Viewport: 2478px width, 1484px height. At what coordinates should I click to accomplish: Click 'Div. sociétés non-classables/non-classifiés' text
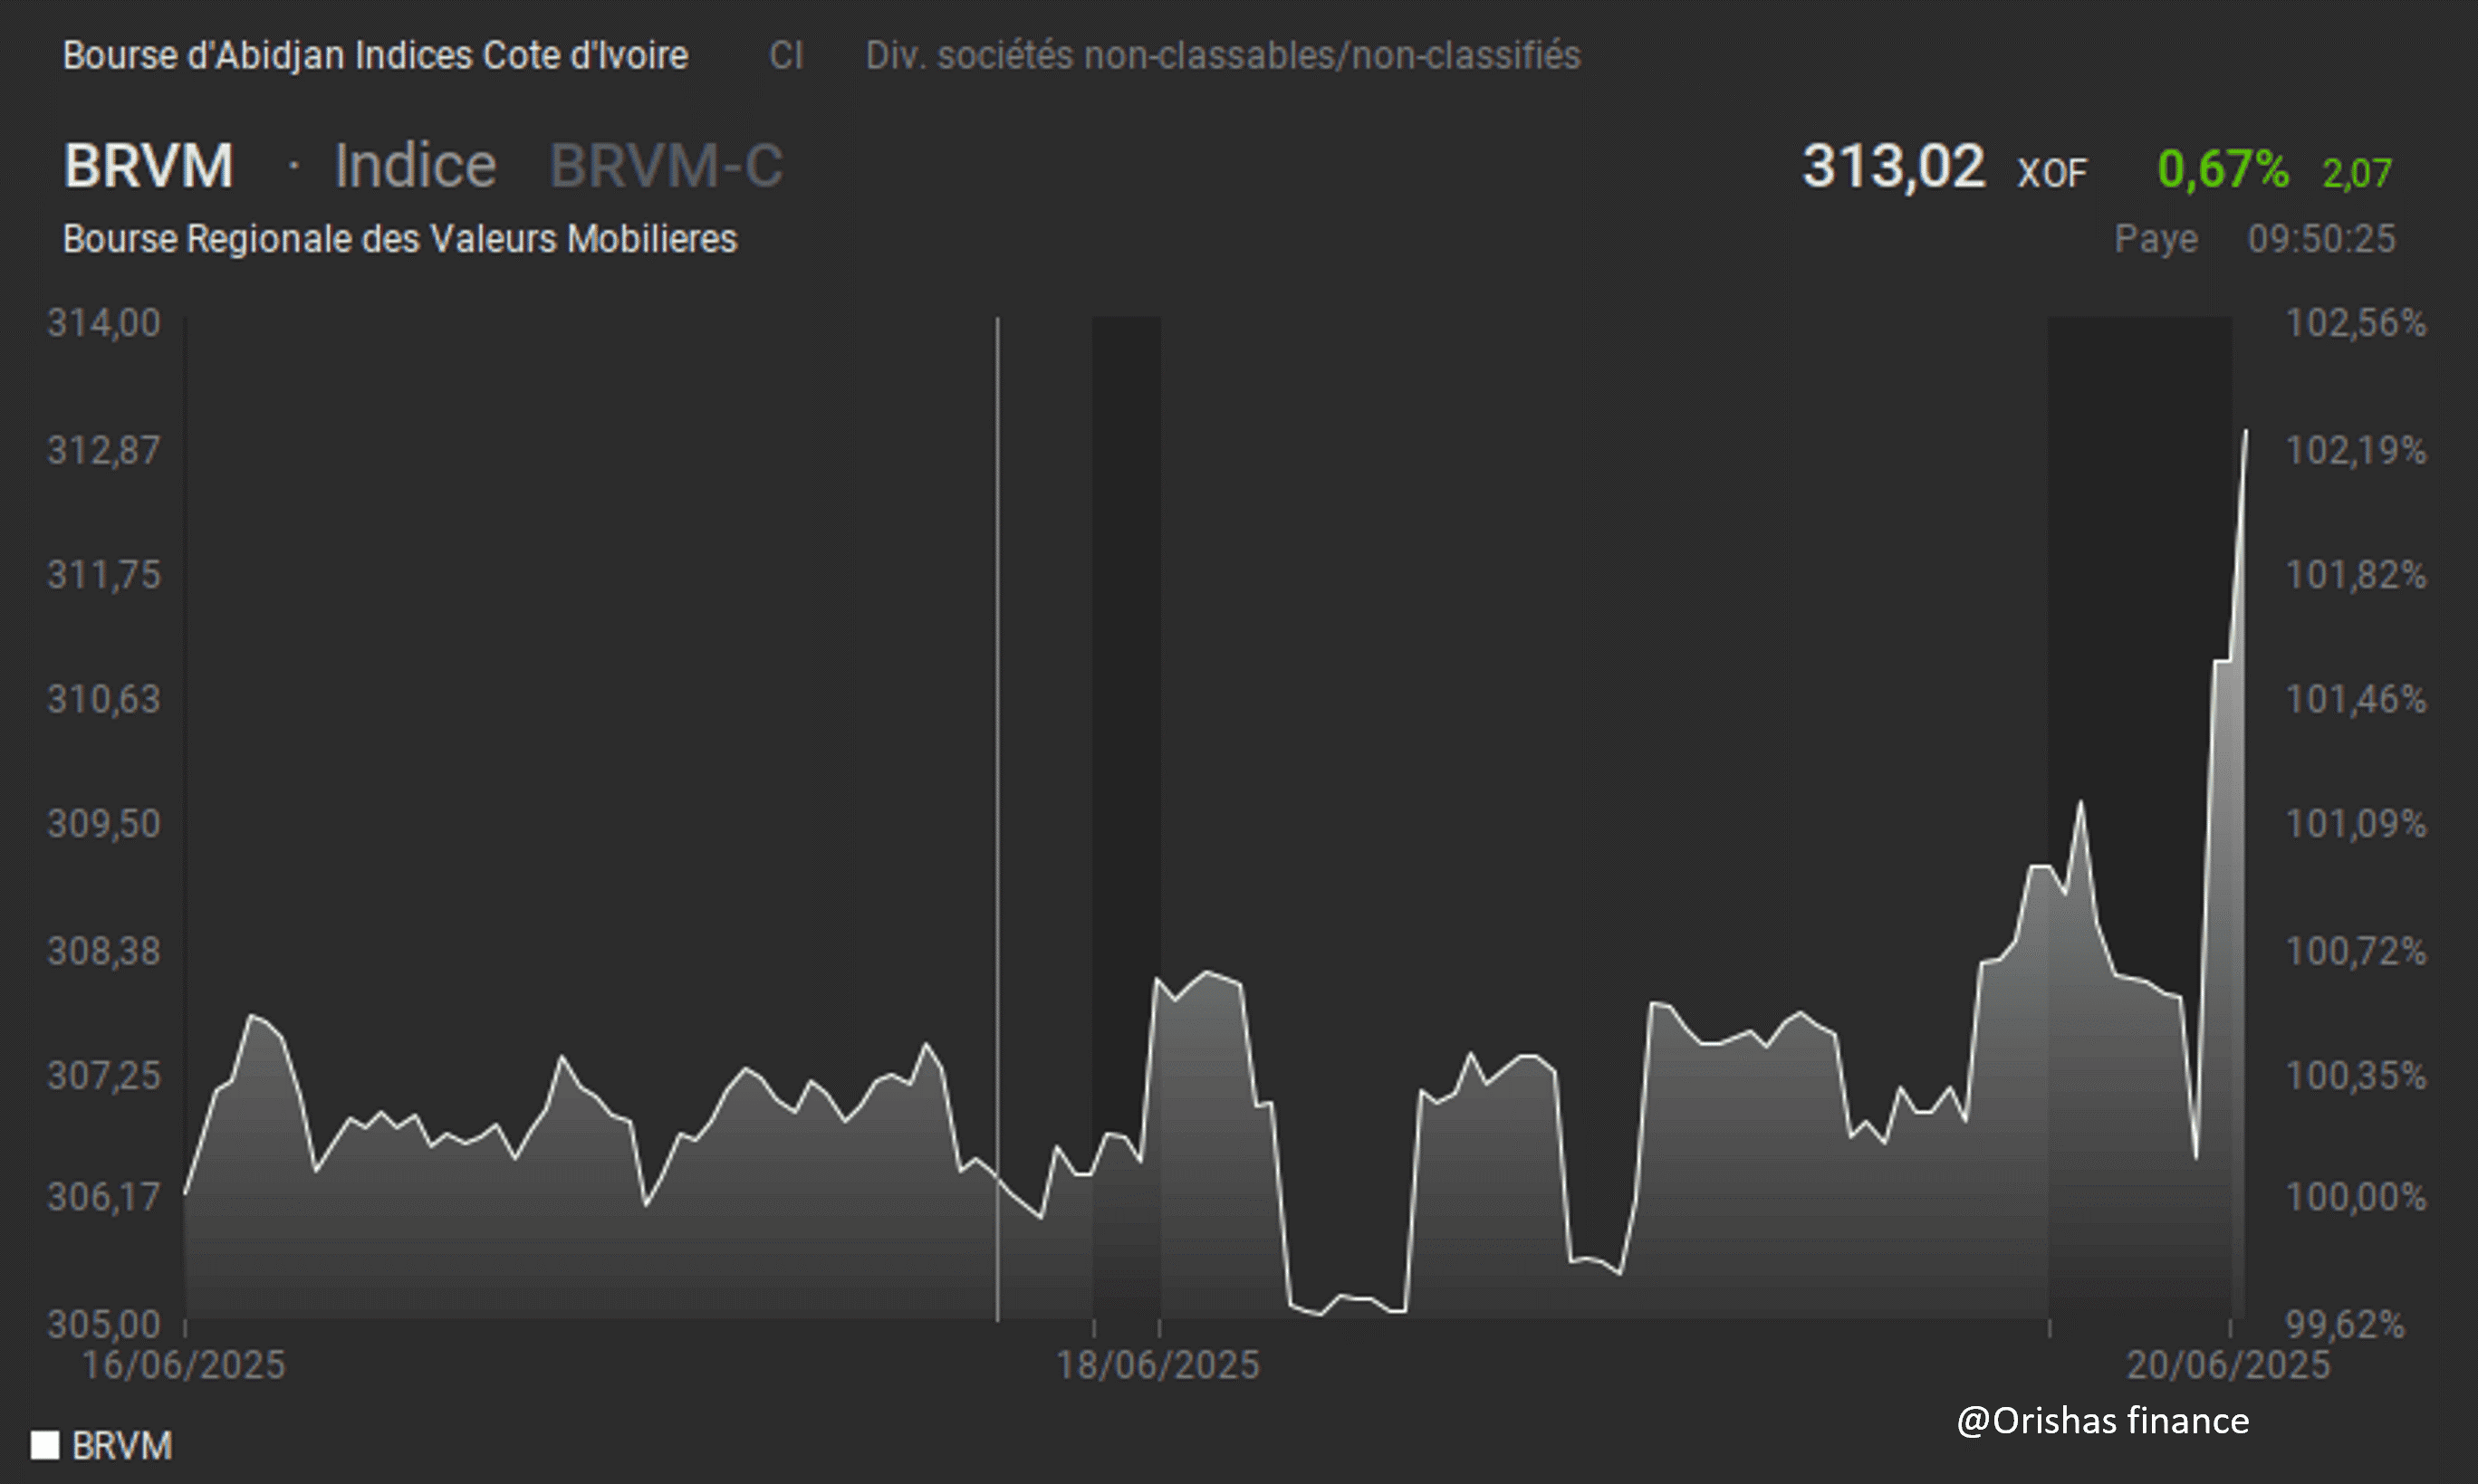1223,55
